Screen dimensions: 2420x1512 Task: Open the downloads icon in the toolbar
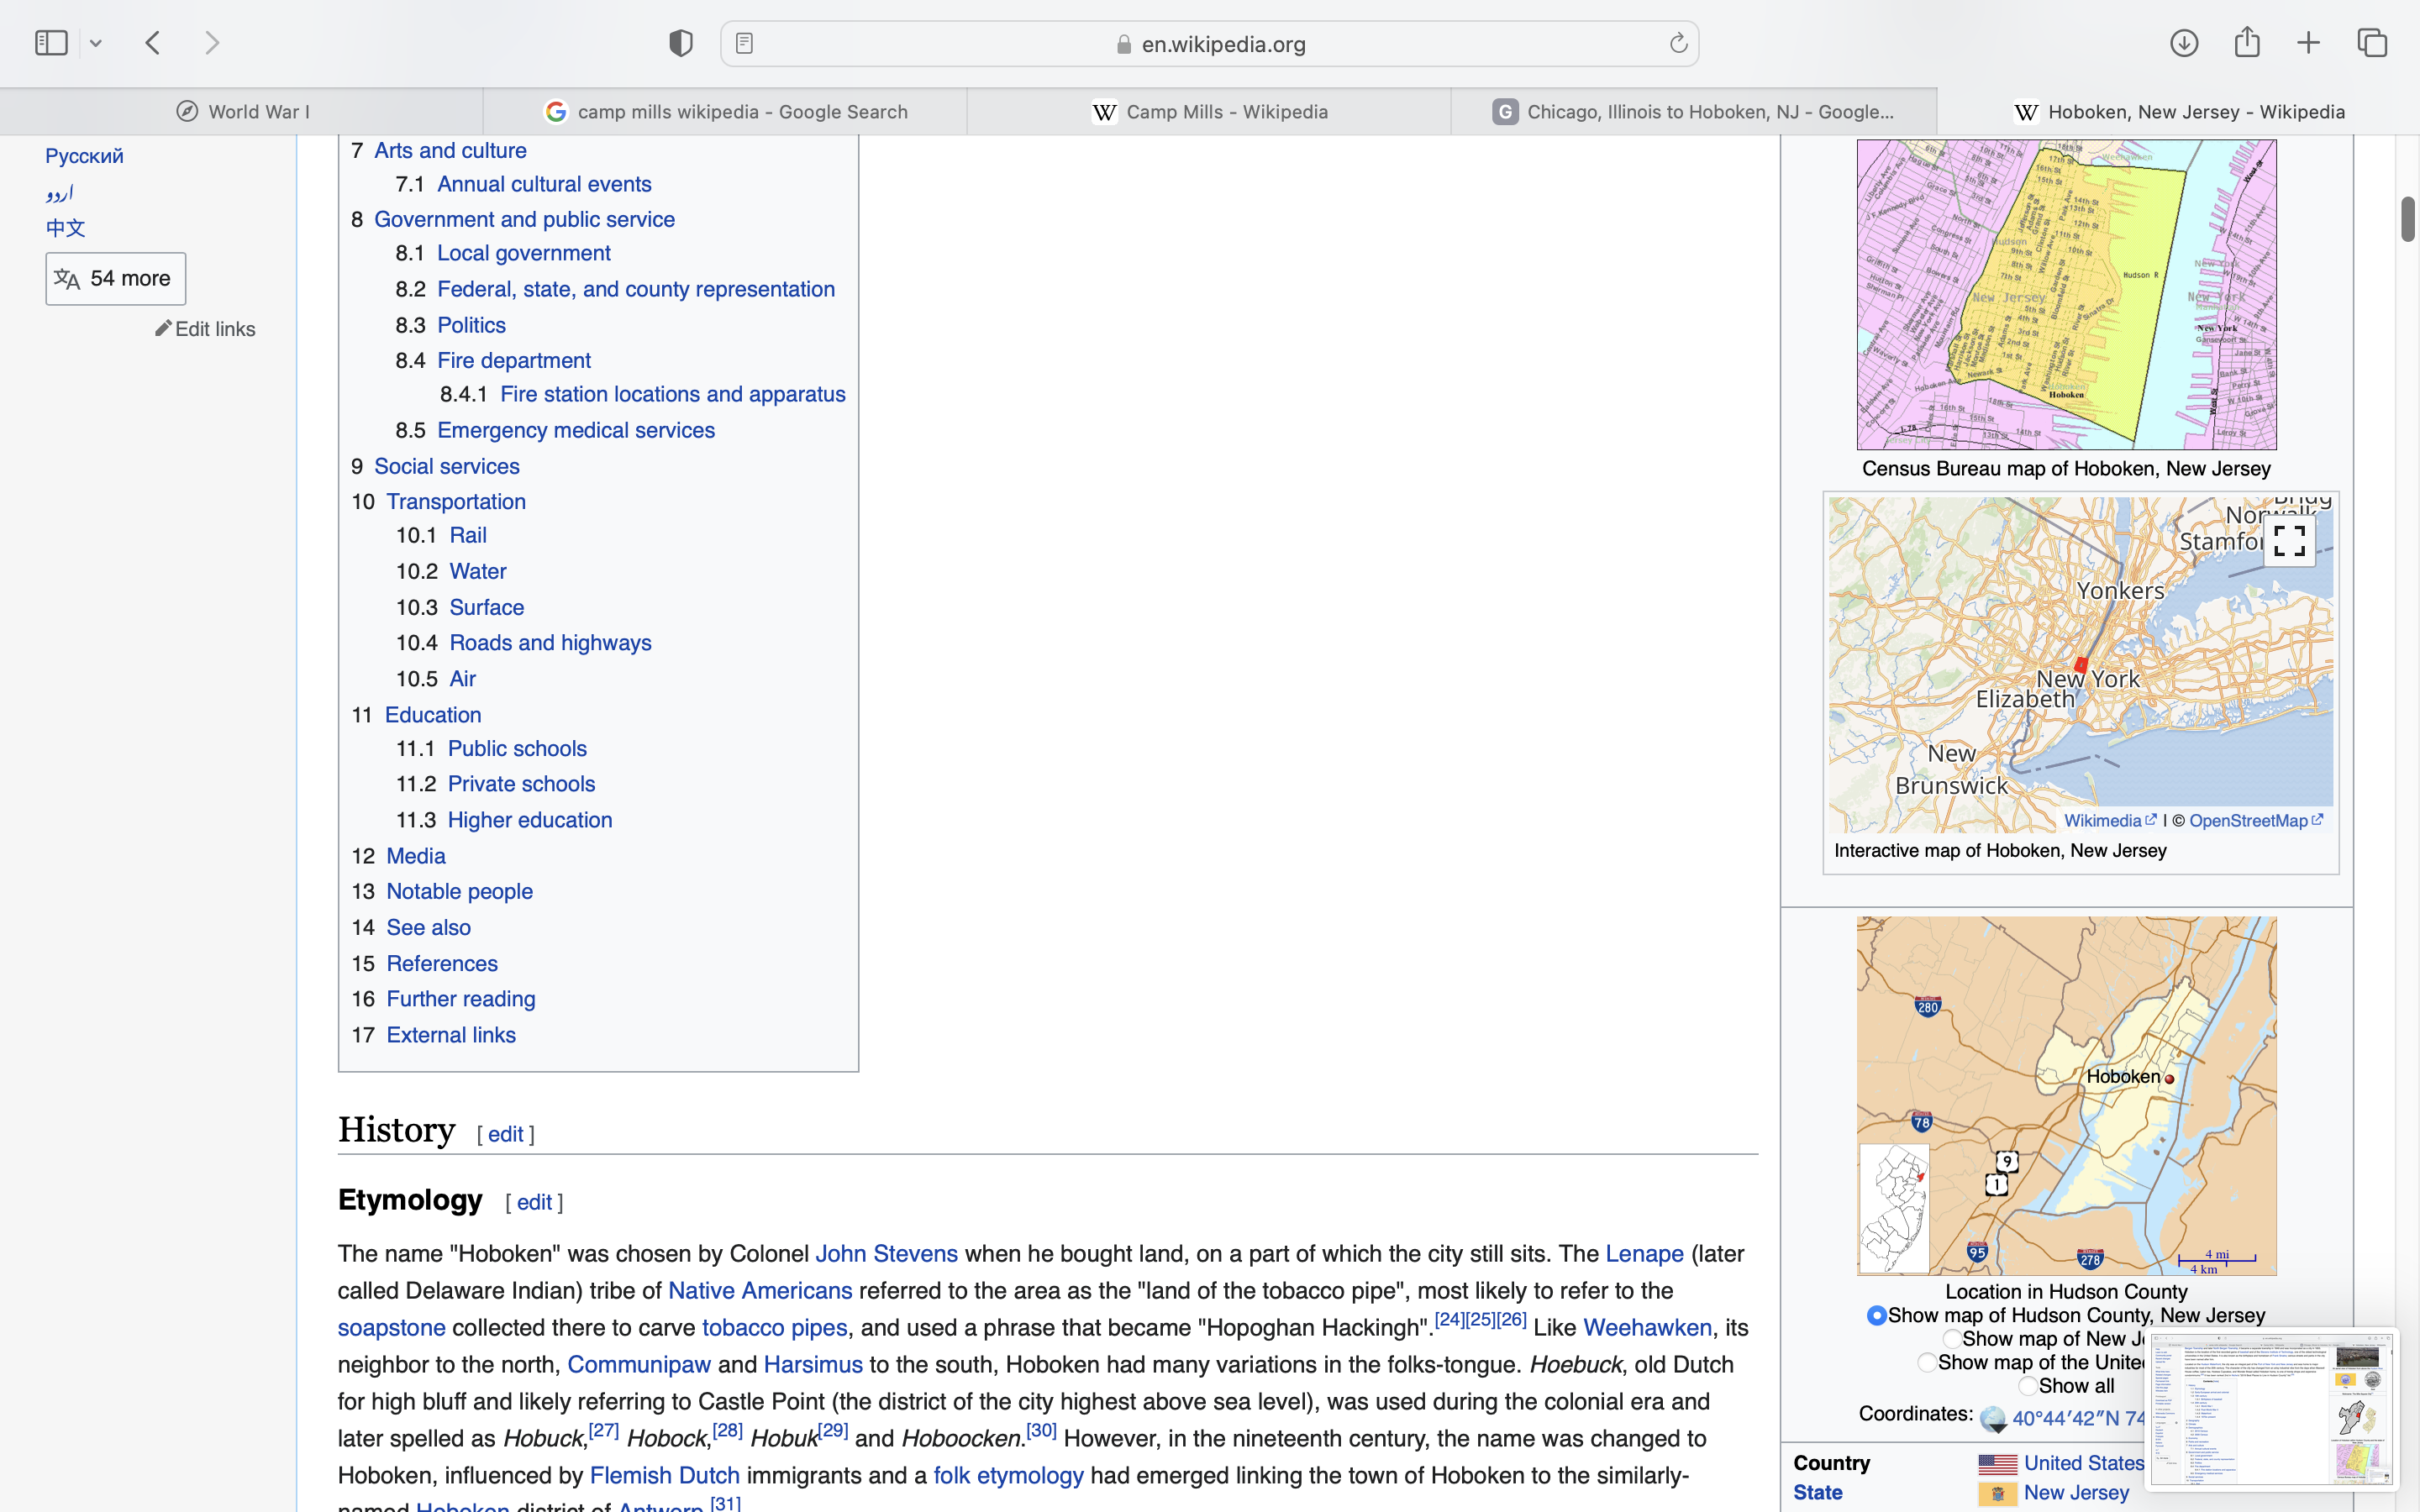[x=2184, y=43]
